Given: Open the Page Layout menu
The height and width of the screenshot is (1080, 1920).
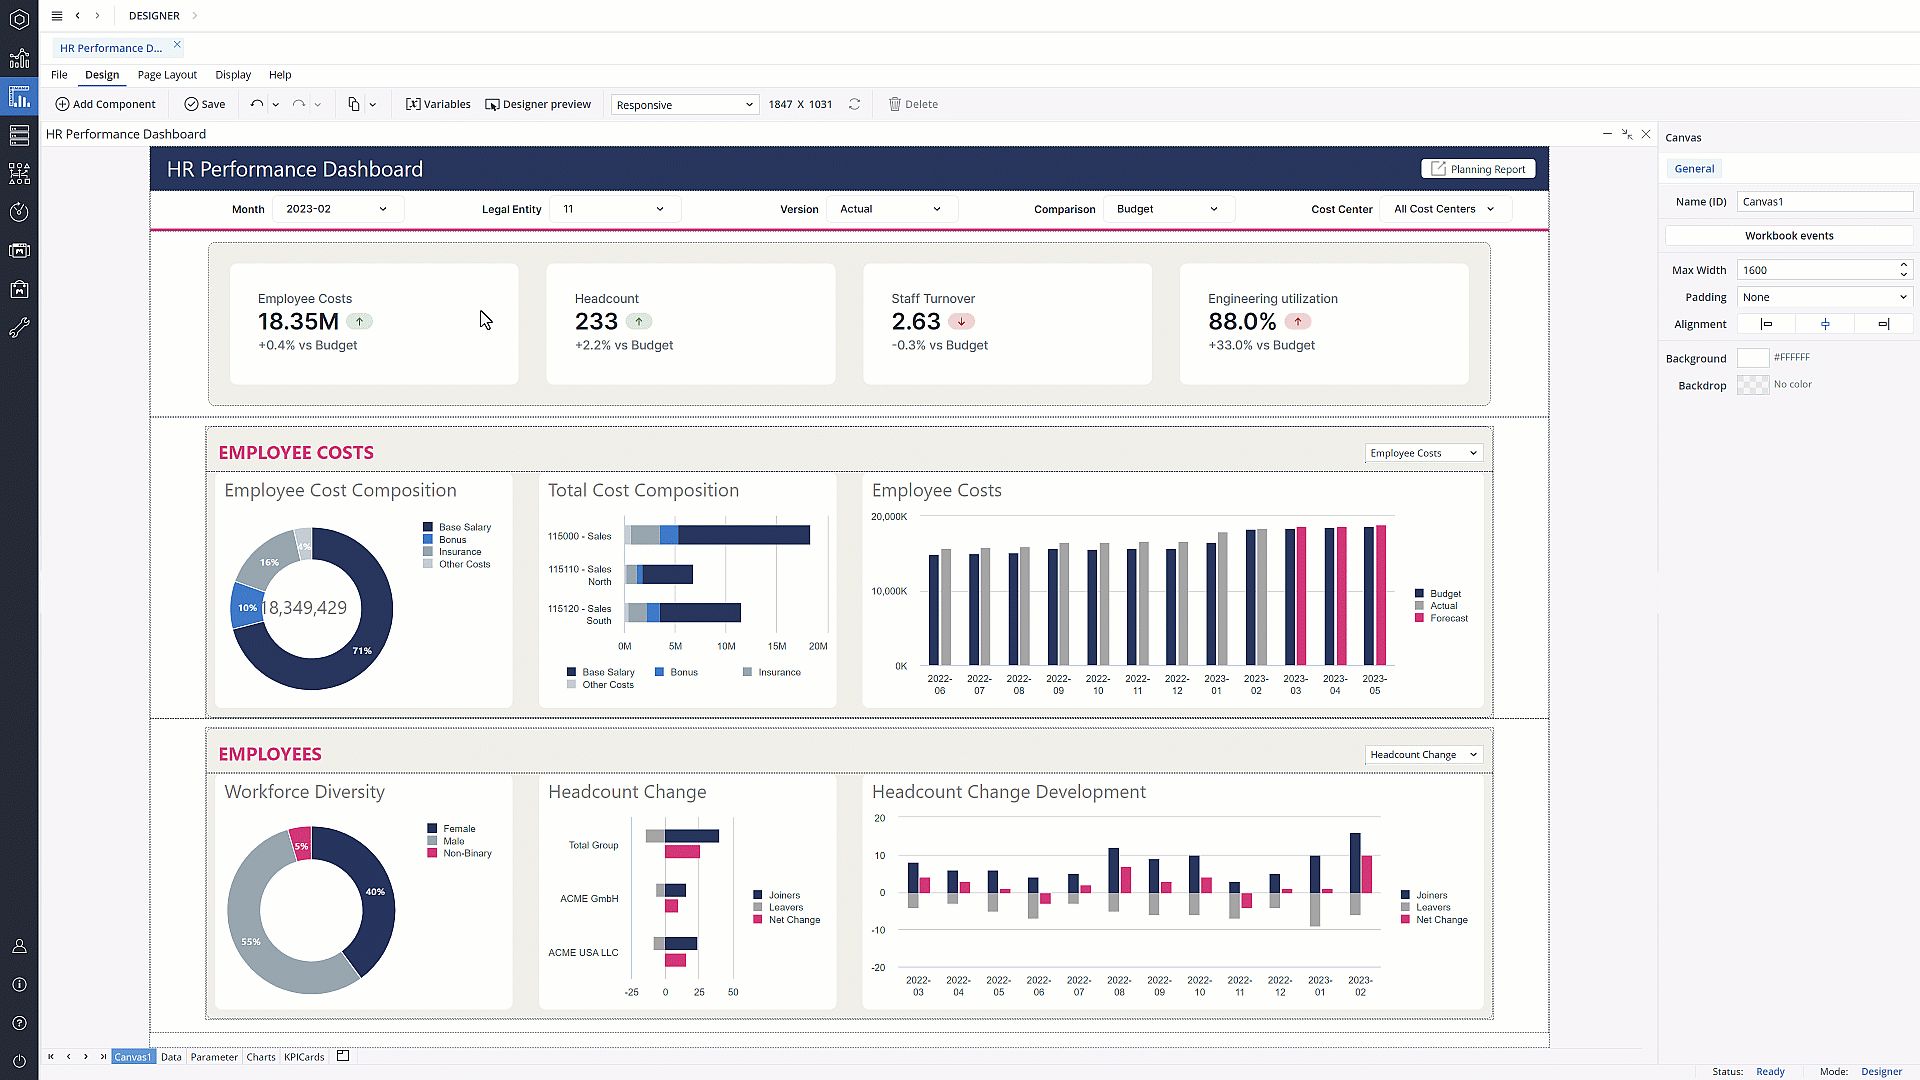Looking at the screenshot, I should pos(167,75).
